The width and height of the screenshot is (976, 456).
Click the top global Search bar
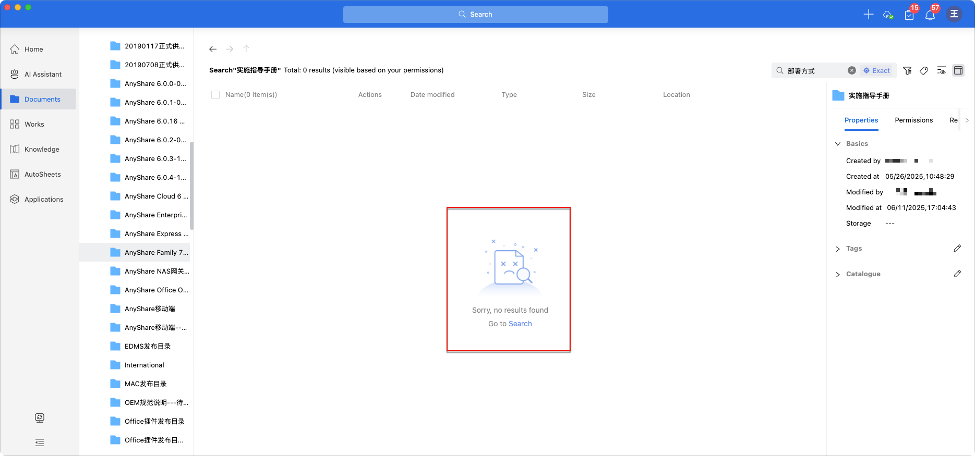coord(475,14)
